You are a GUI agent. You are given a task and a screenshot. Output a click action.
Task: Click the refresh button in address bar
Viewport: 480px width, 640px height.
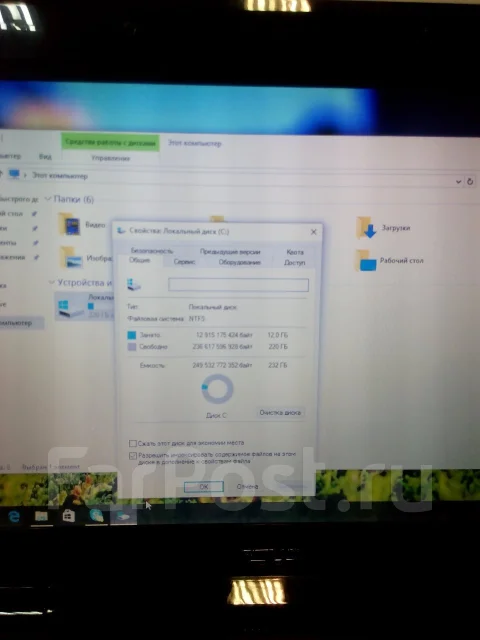point(470,181)
